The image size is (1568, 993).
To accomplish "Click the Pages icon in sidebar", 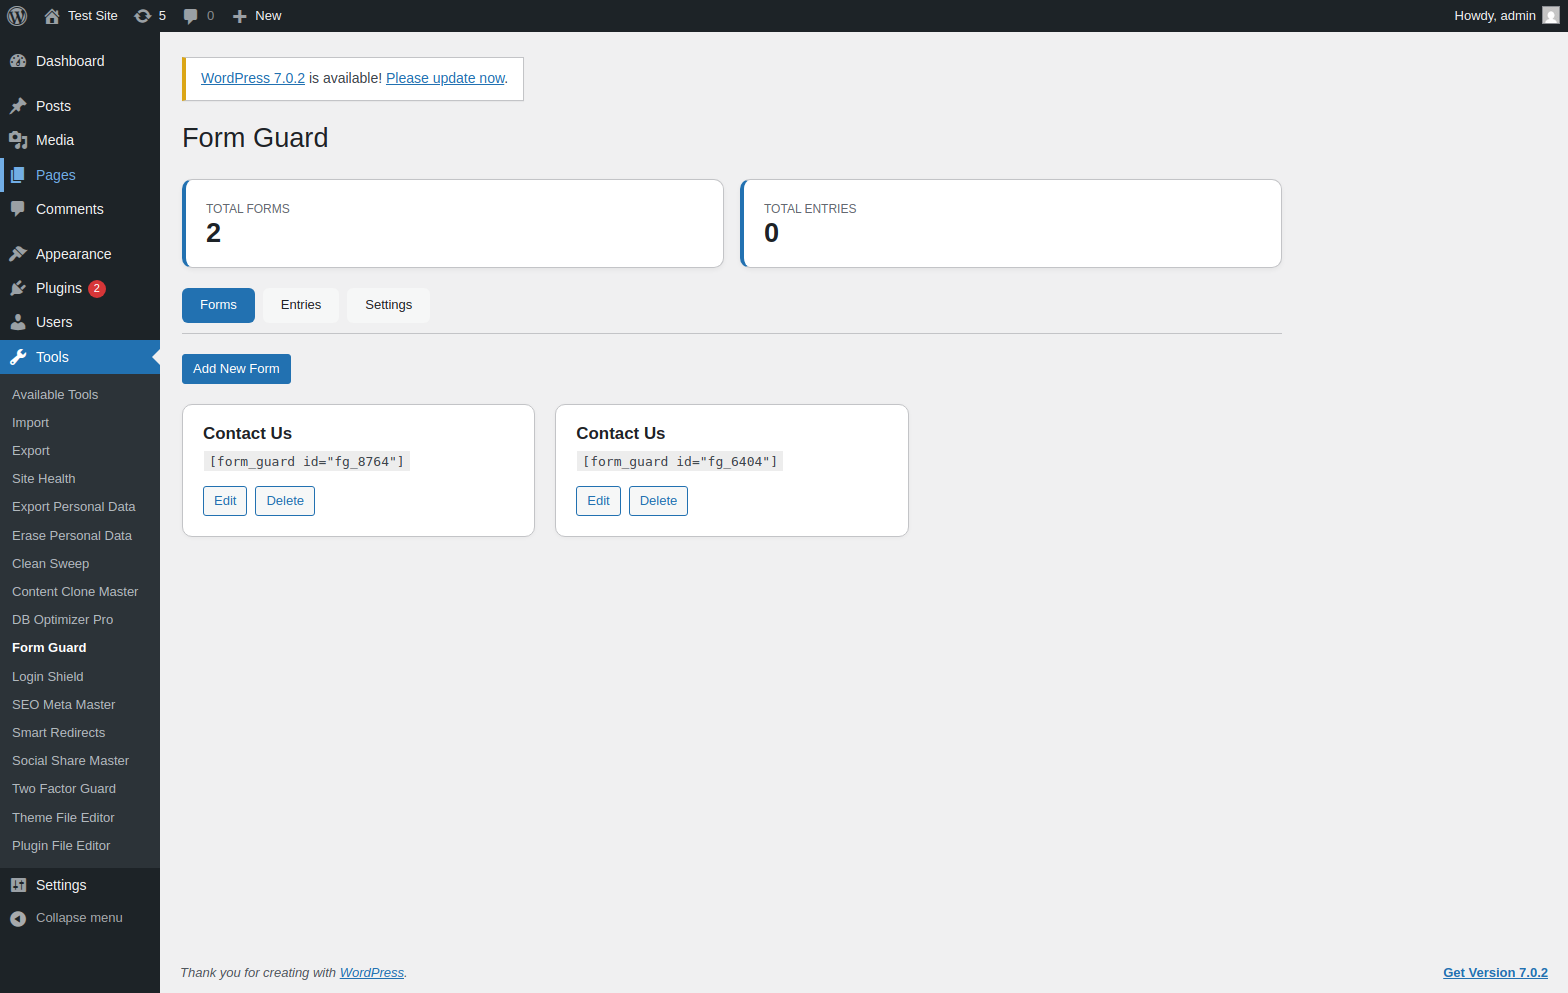I will [18, 175].
